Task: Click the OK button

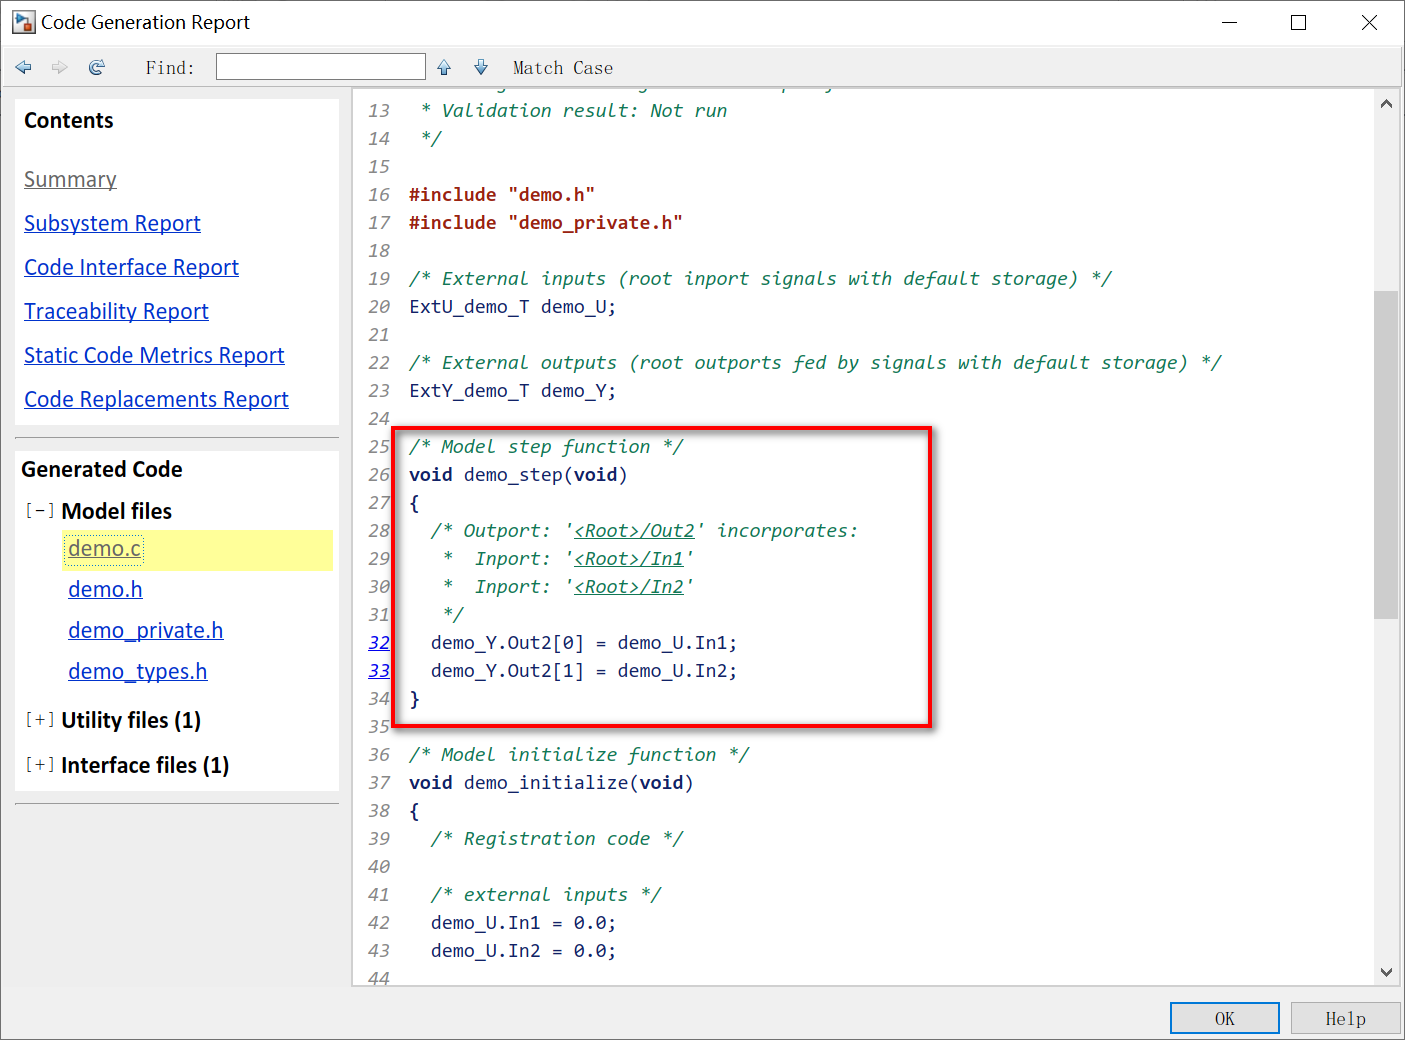Action: [x=1225, y=1018]
